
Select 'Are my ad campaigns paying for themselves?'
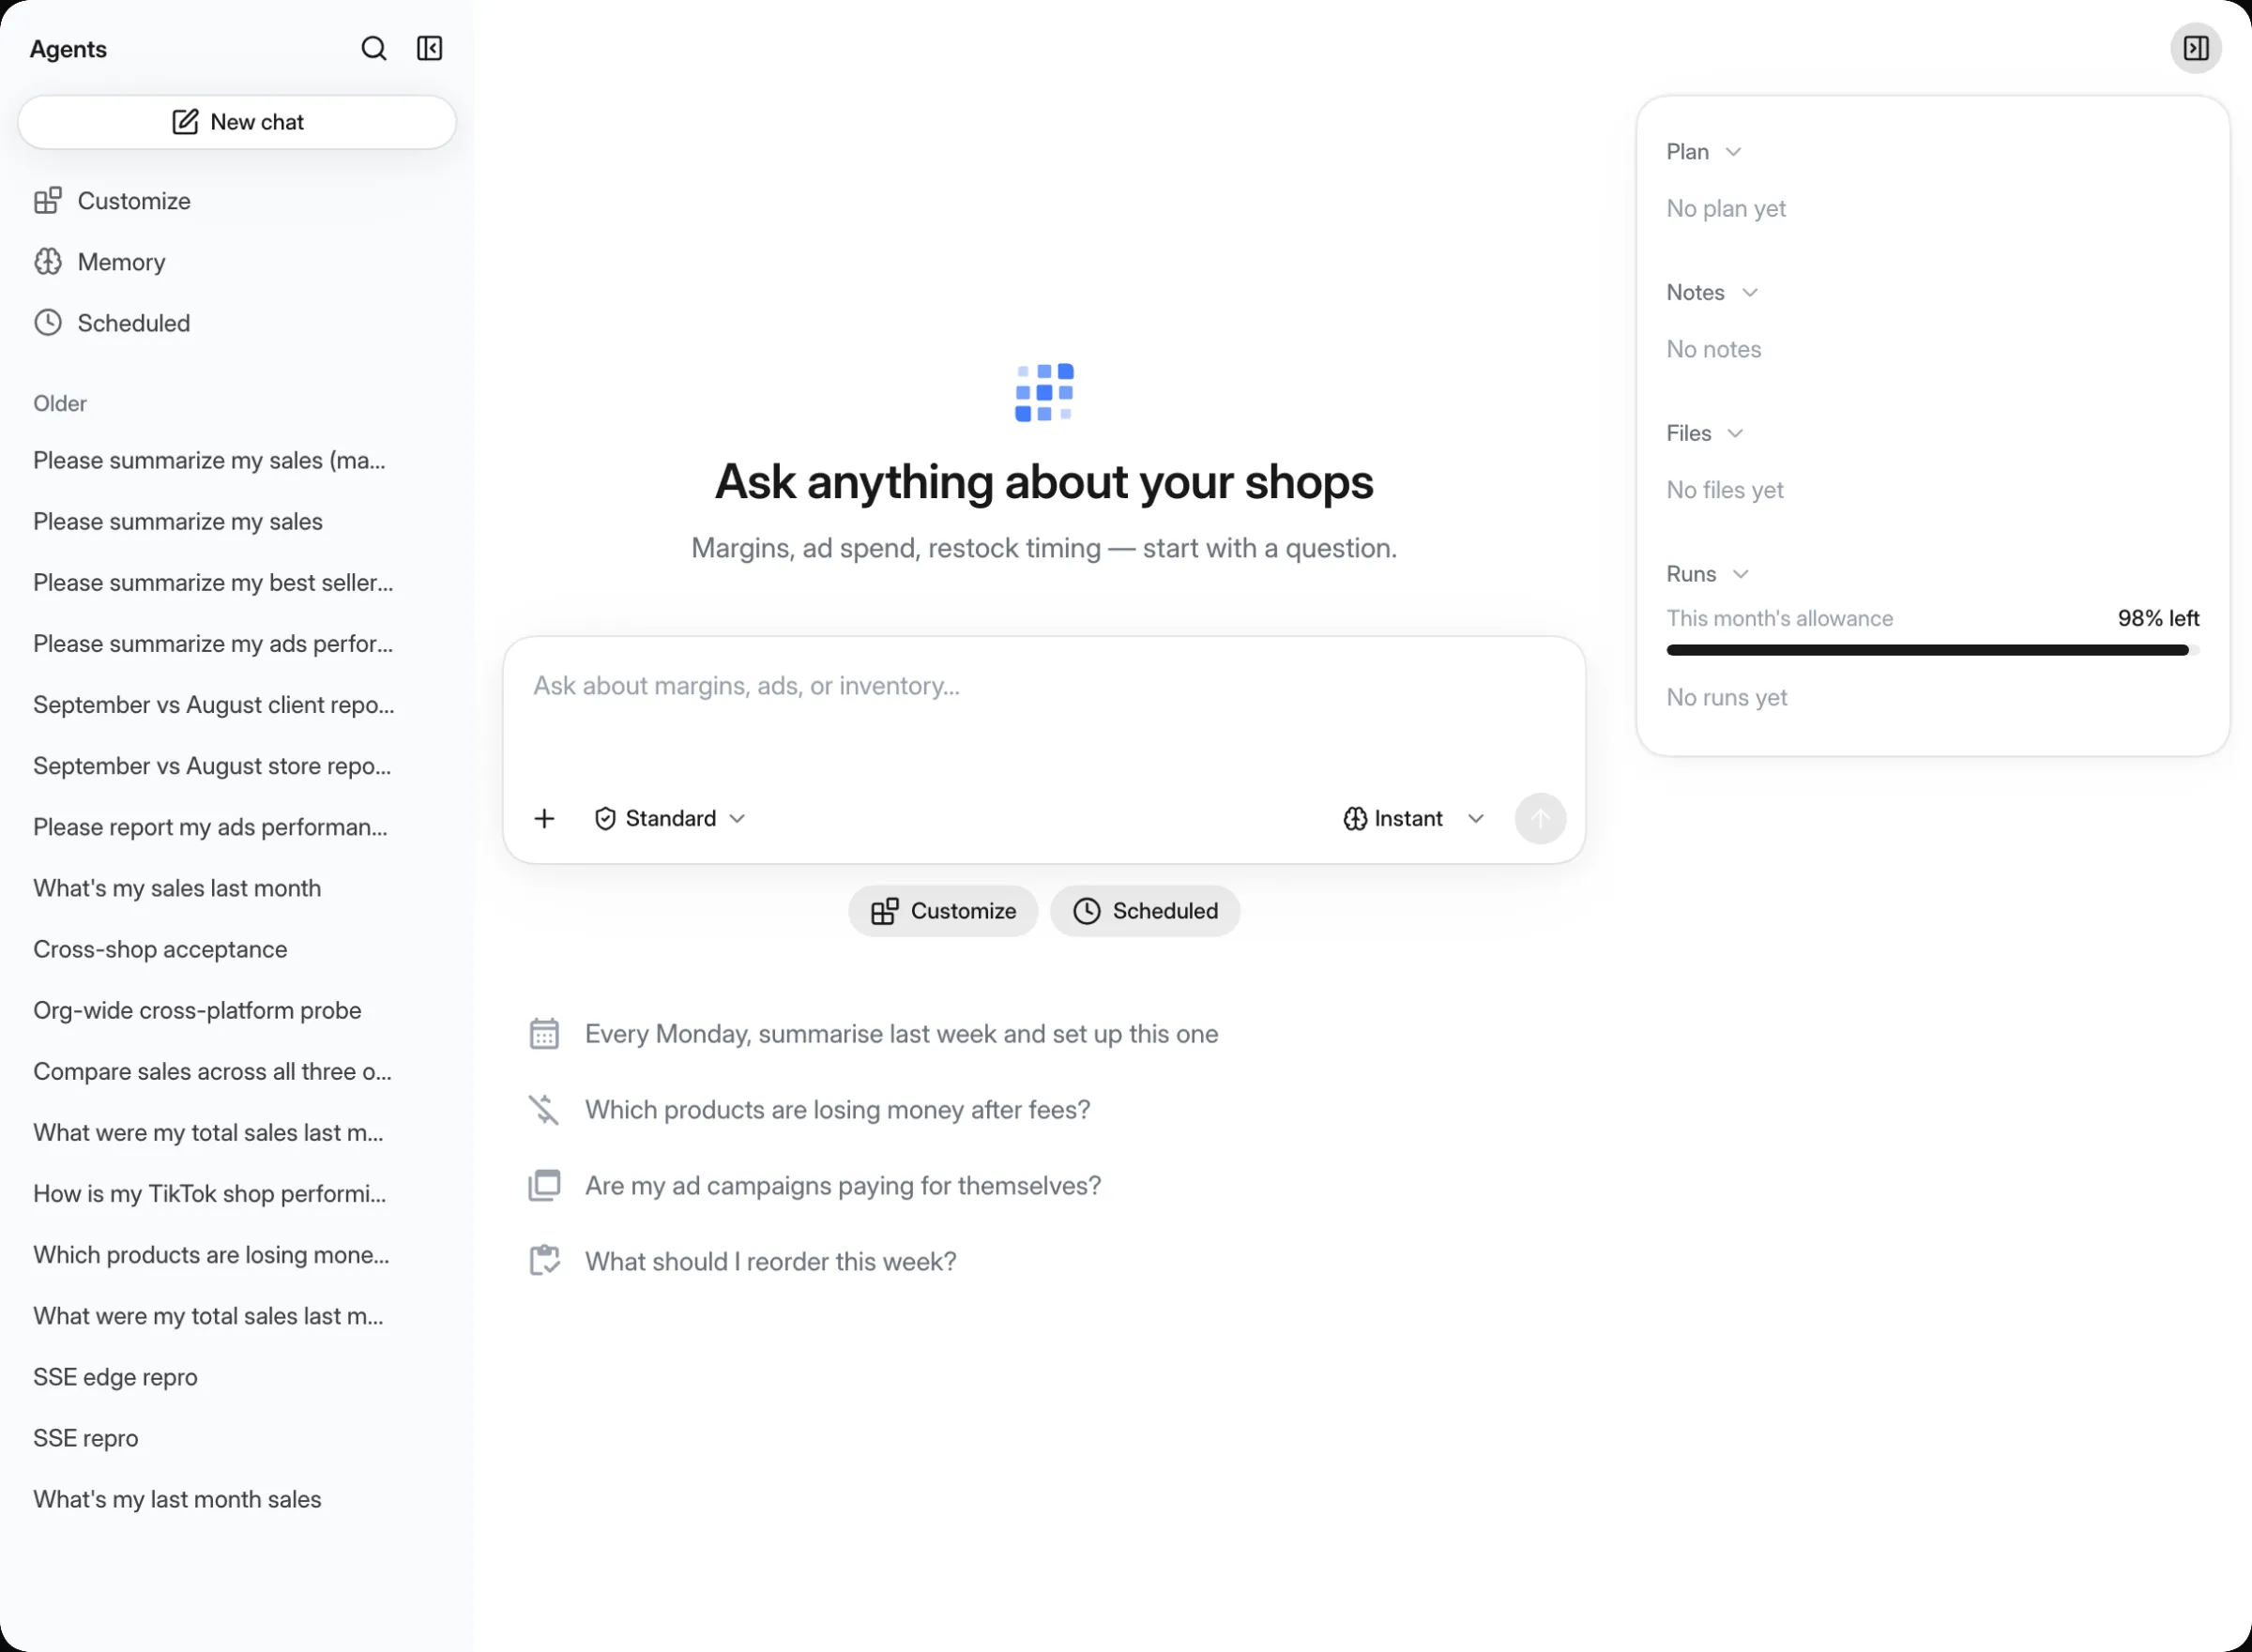click(842, 1186)
